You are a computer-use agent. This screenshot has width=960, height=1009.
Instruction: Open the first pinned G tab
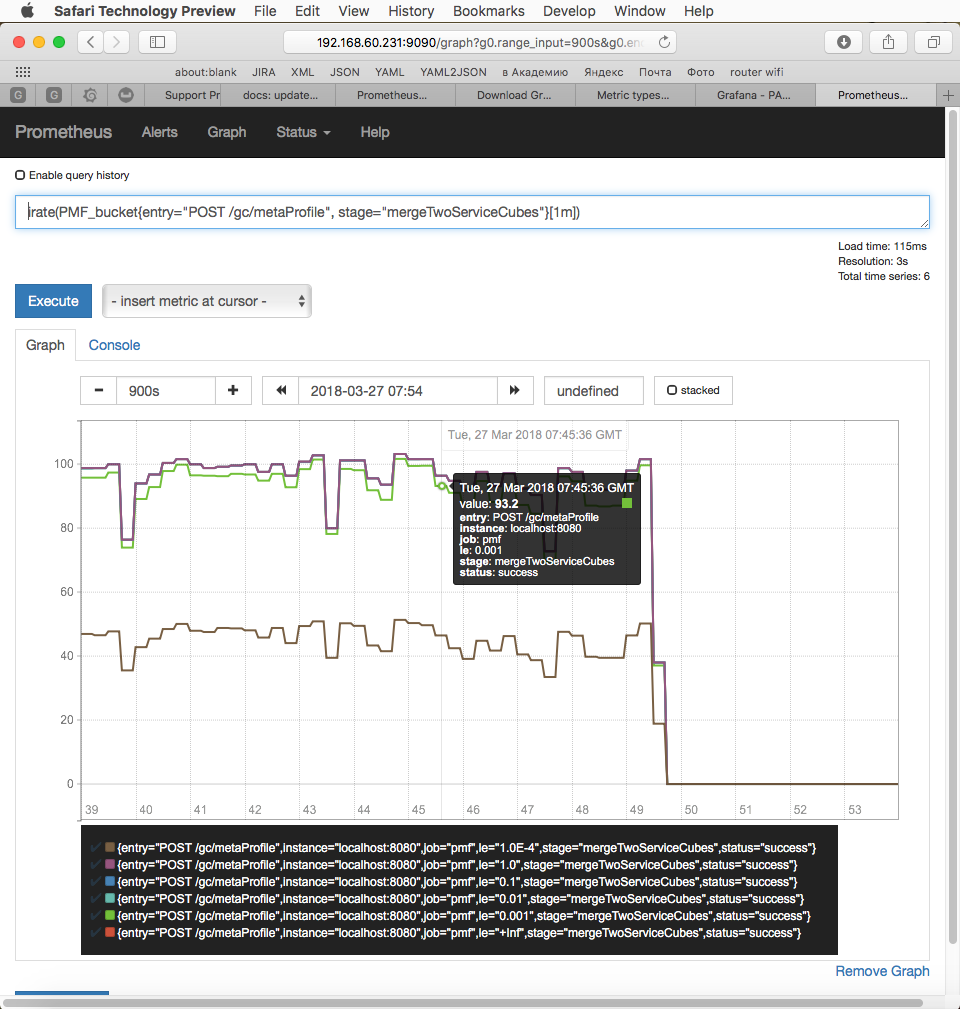coord(18,95)
